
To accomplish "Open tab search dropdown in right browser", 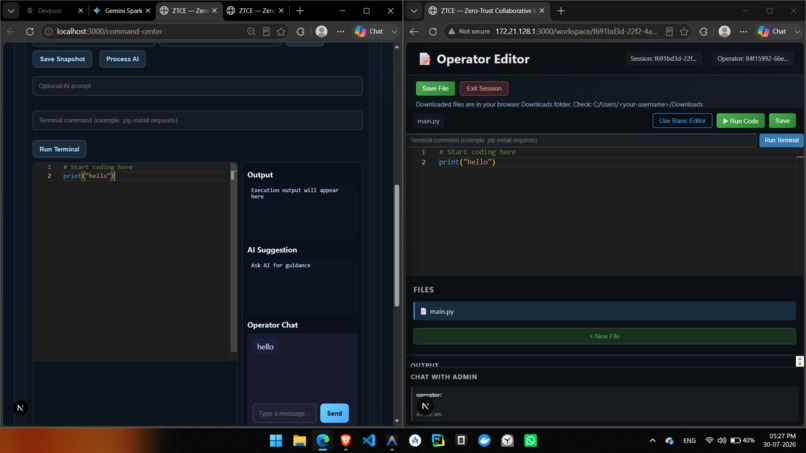I will 414,10.
